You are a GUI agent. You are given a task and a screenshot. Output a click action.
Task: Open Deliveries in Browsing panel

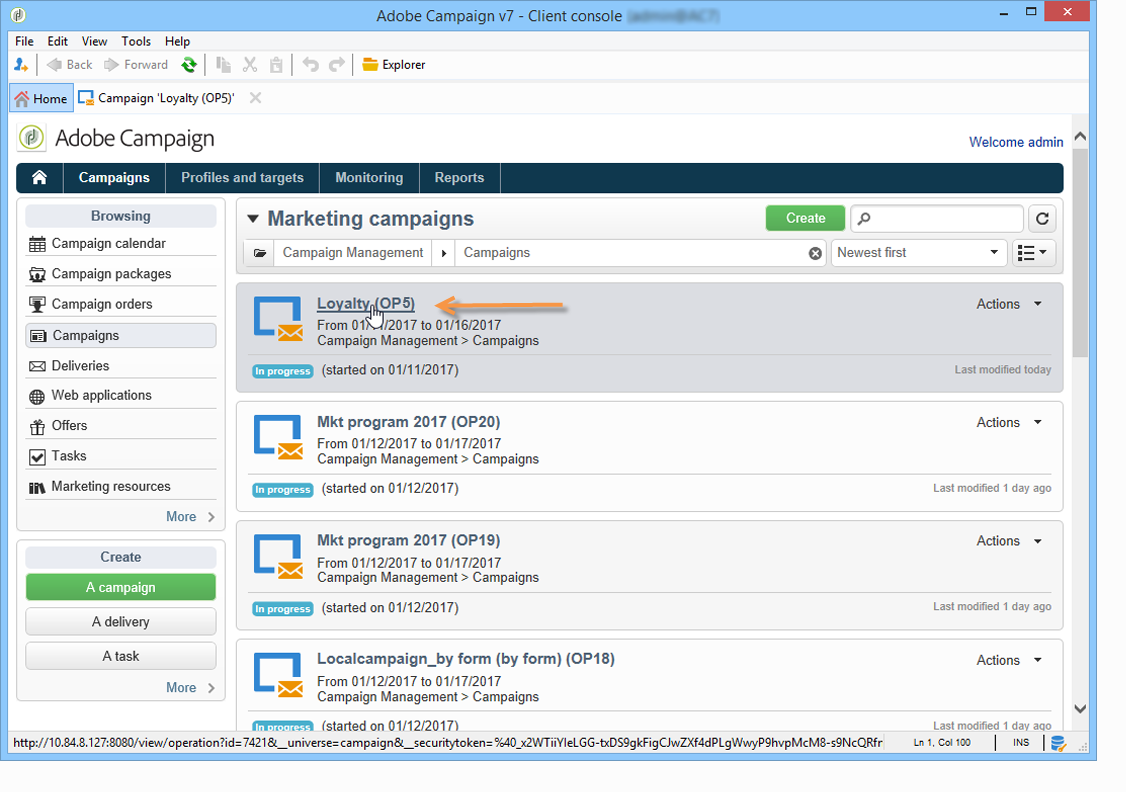pyautogui.click(x=121, y=365)
